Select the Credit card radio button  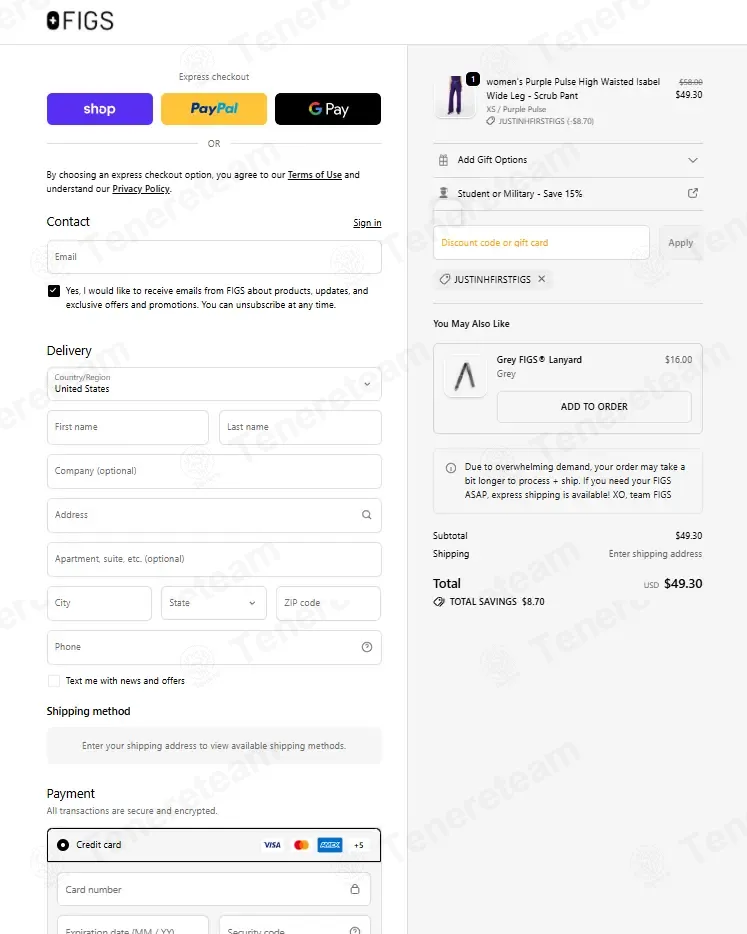[x=63, y=845]
